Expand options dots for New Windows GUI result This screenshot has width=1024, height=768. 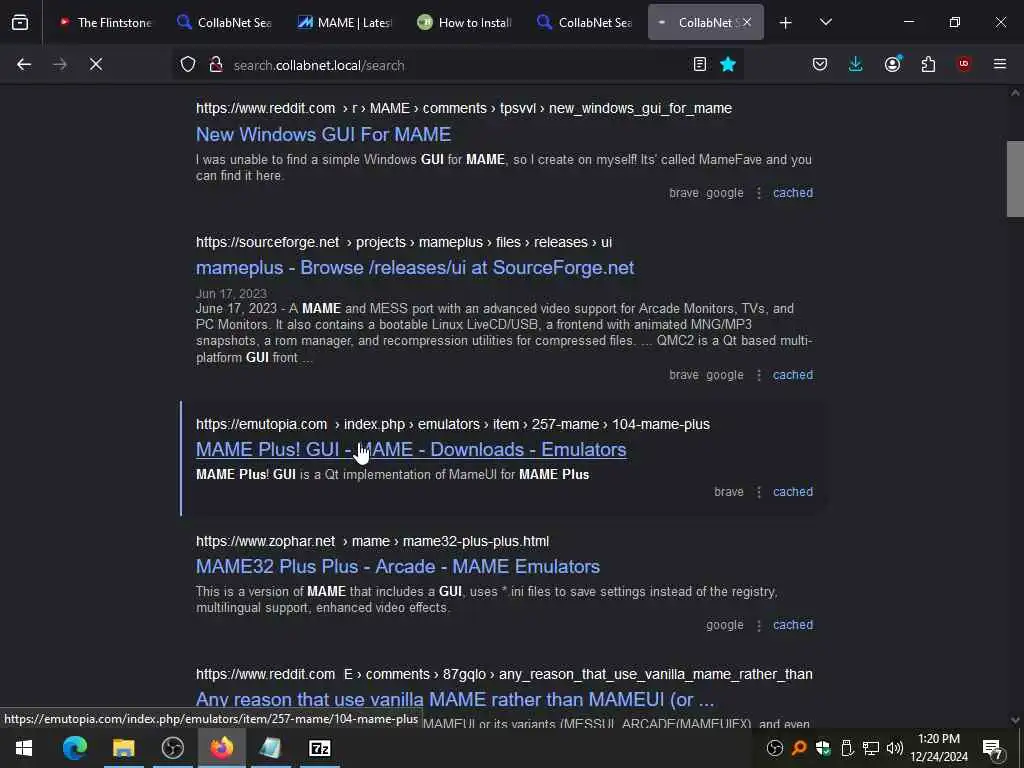[758, 193]
